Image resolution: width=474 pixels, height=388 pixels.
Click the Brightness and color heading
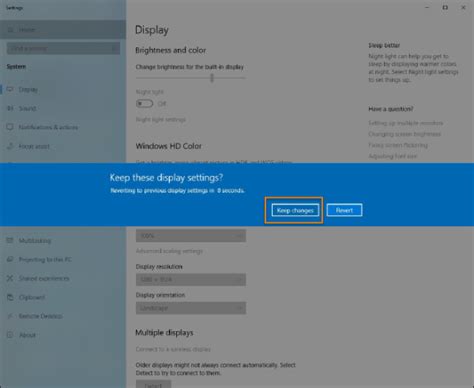(x=170, y=50)
